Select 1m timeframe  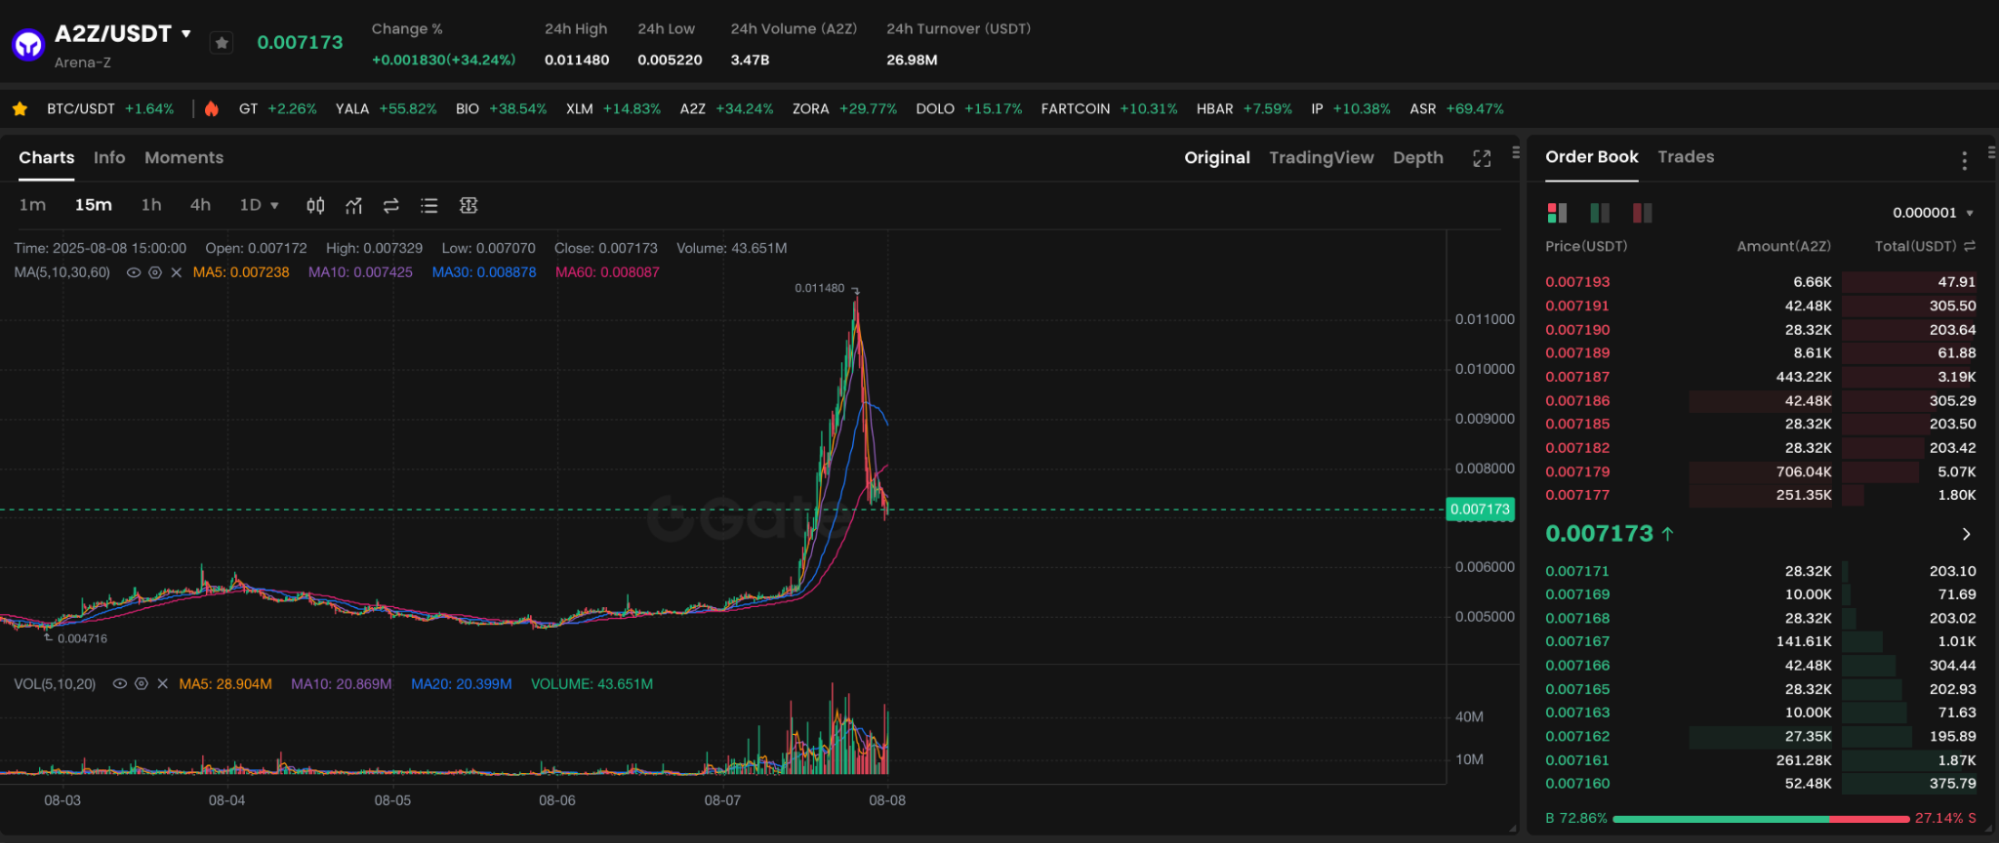pyautogui.click(x=33, y=205)
